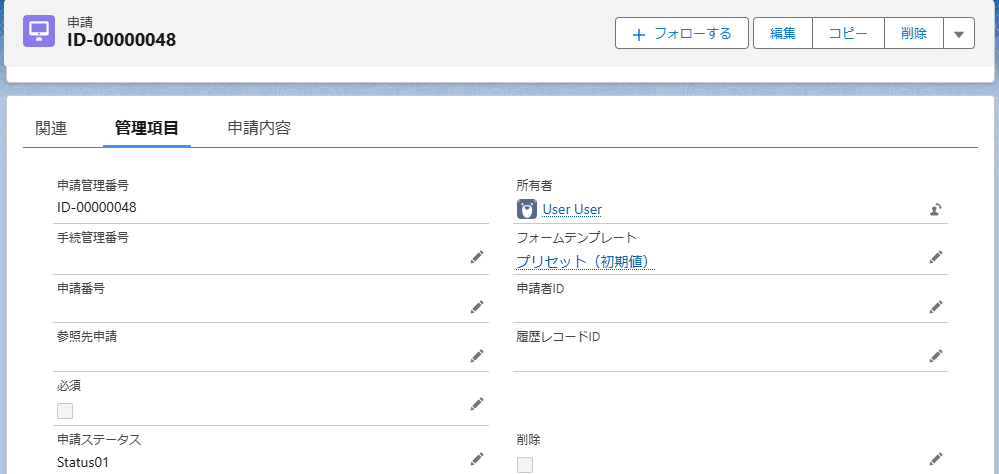The width and height of the screenshot is (999, 474).
Task: Edit the 申請番号 field via pencil icon
Action: pyautogui.click(x=477, y=306)
